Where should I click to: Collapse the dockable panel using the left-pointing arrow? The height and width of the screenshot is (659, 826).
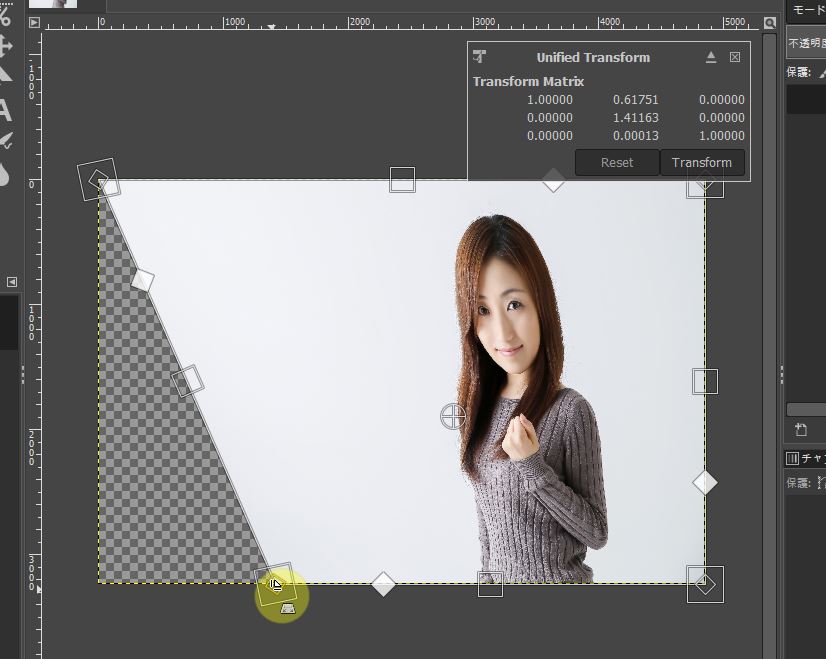coord(11,281)
